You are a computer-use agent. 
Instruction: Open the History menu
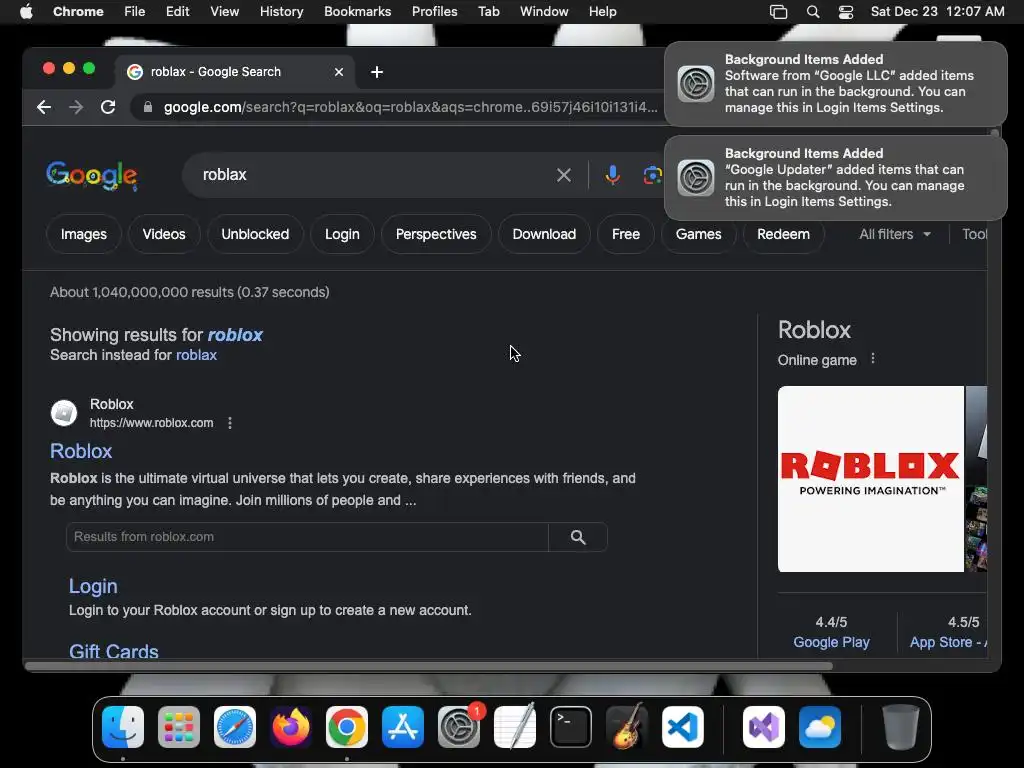tap(281, 12)
